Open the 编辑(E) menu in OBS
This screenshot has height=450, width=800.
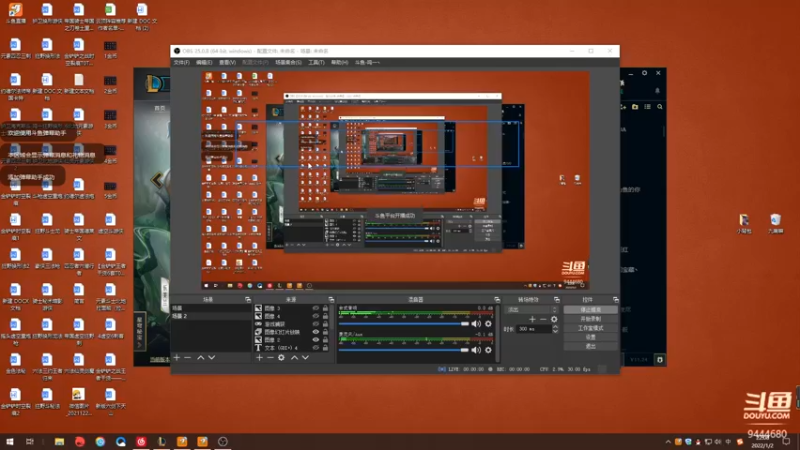point(204,62)
